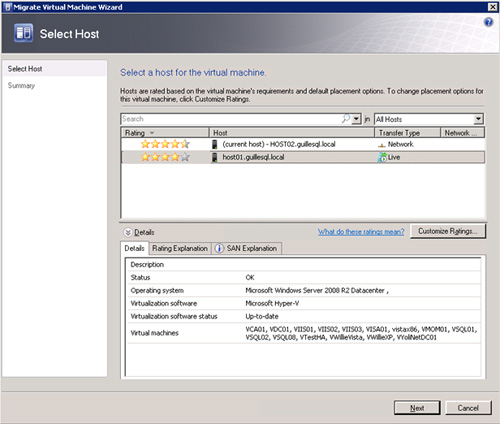The height and width of the screenshot is (424, 500).
Task: Select the Select Host wizard step
Action: (x=54, y=69)
